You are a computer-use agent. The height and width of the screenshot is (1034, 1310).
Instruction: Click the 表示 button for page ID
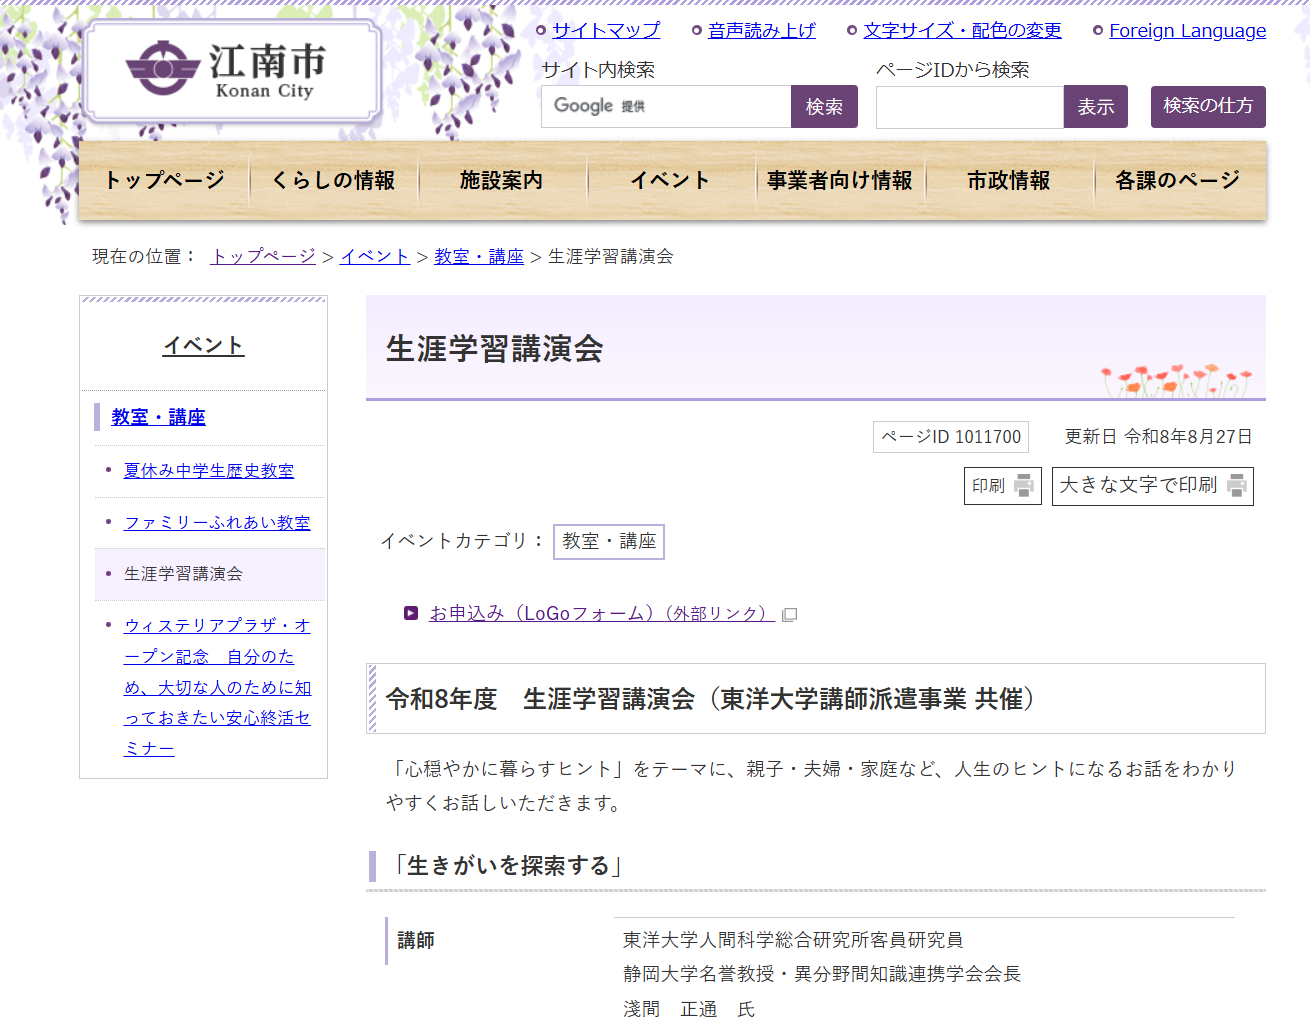pos(1096,107)
